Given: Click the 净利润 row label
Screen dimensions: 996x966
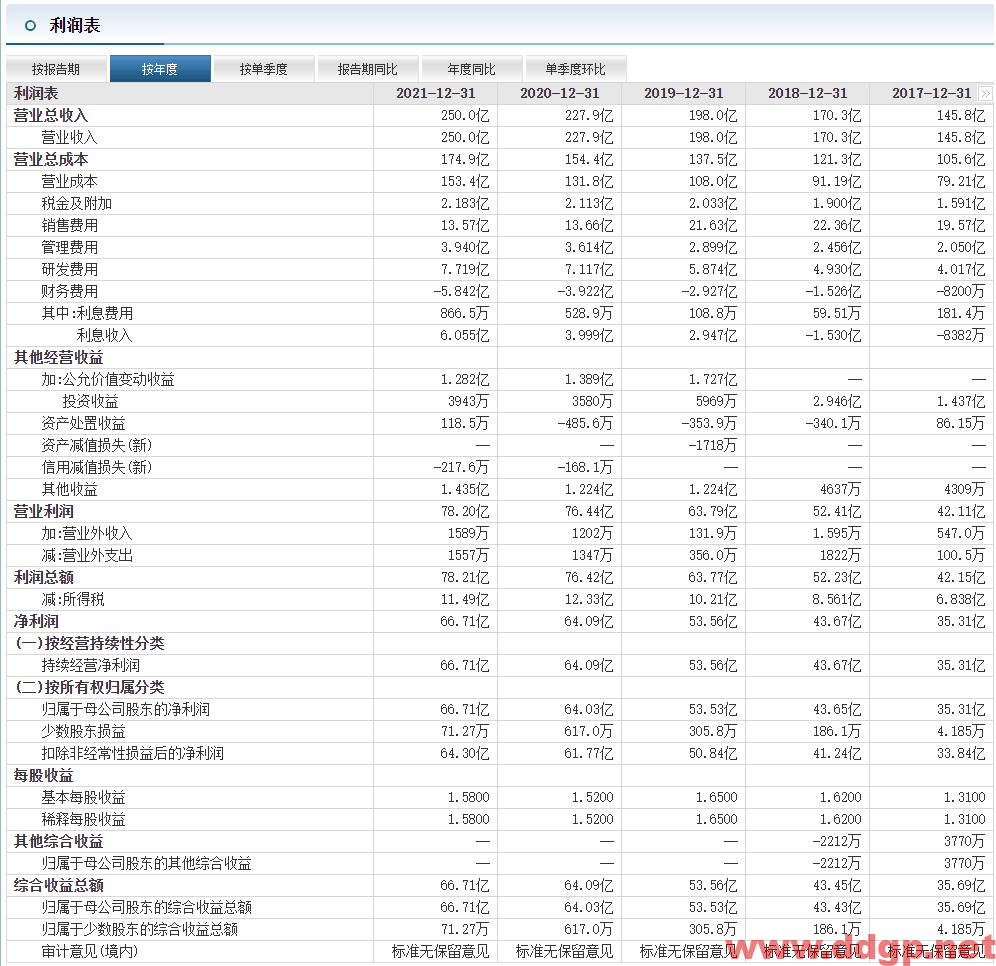Looking at the screenshot, I should point(36,622).
